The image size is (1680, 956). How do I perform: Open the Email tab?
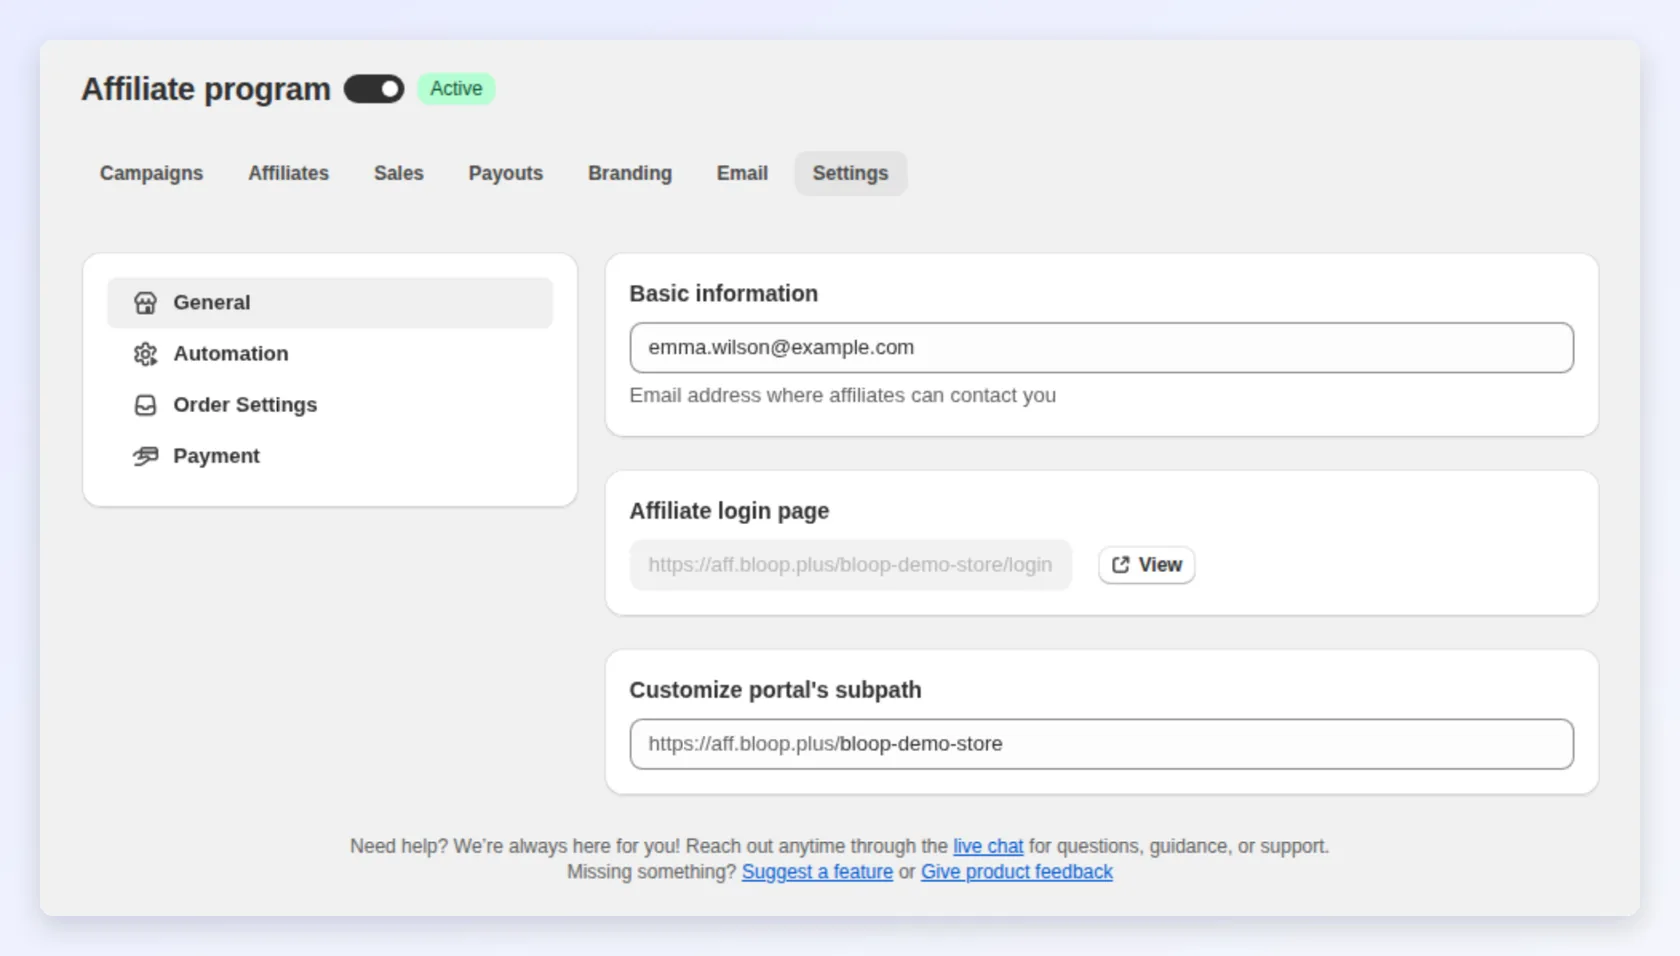[x=742, y=173]
